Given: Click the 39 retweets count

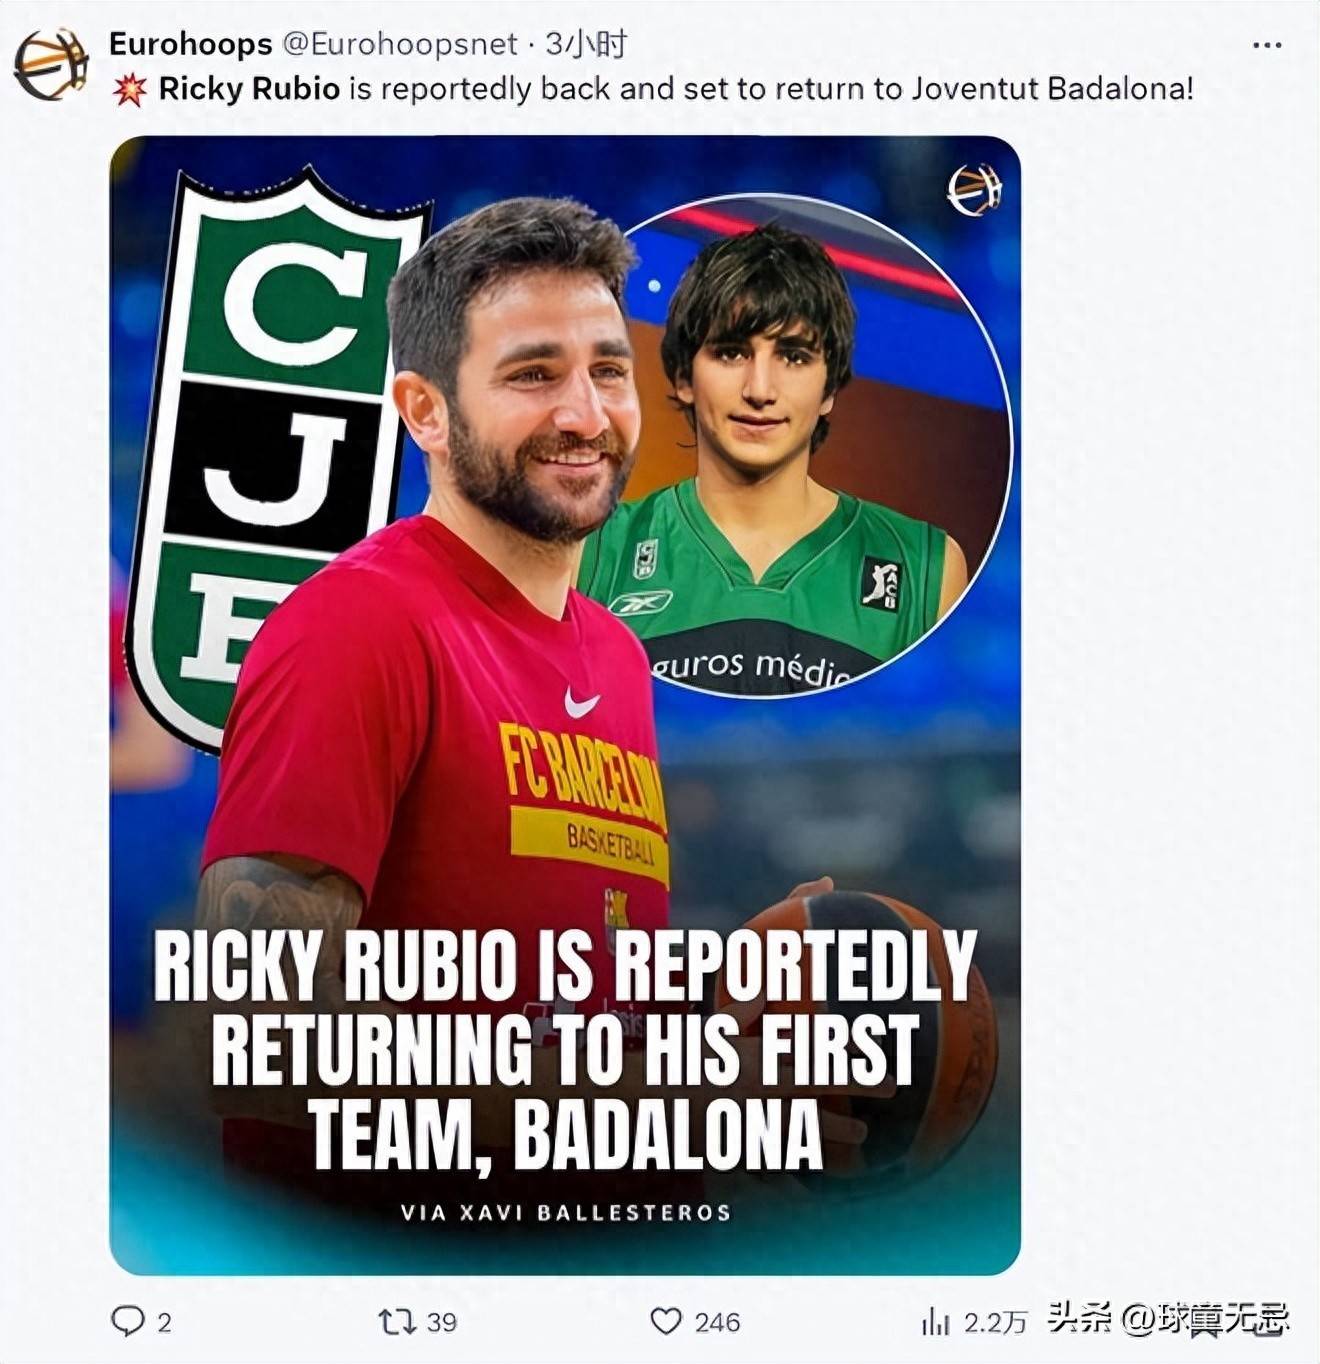Looking at the screenshot, I should click(x=441, y=1322).
